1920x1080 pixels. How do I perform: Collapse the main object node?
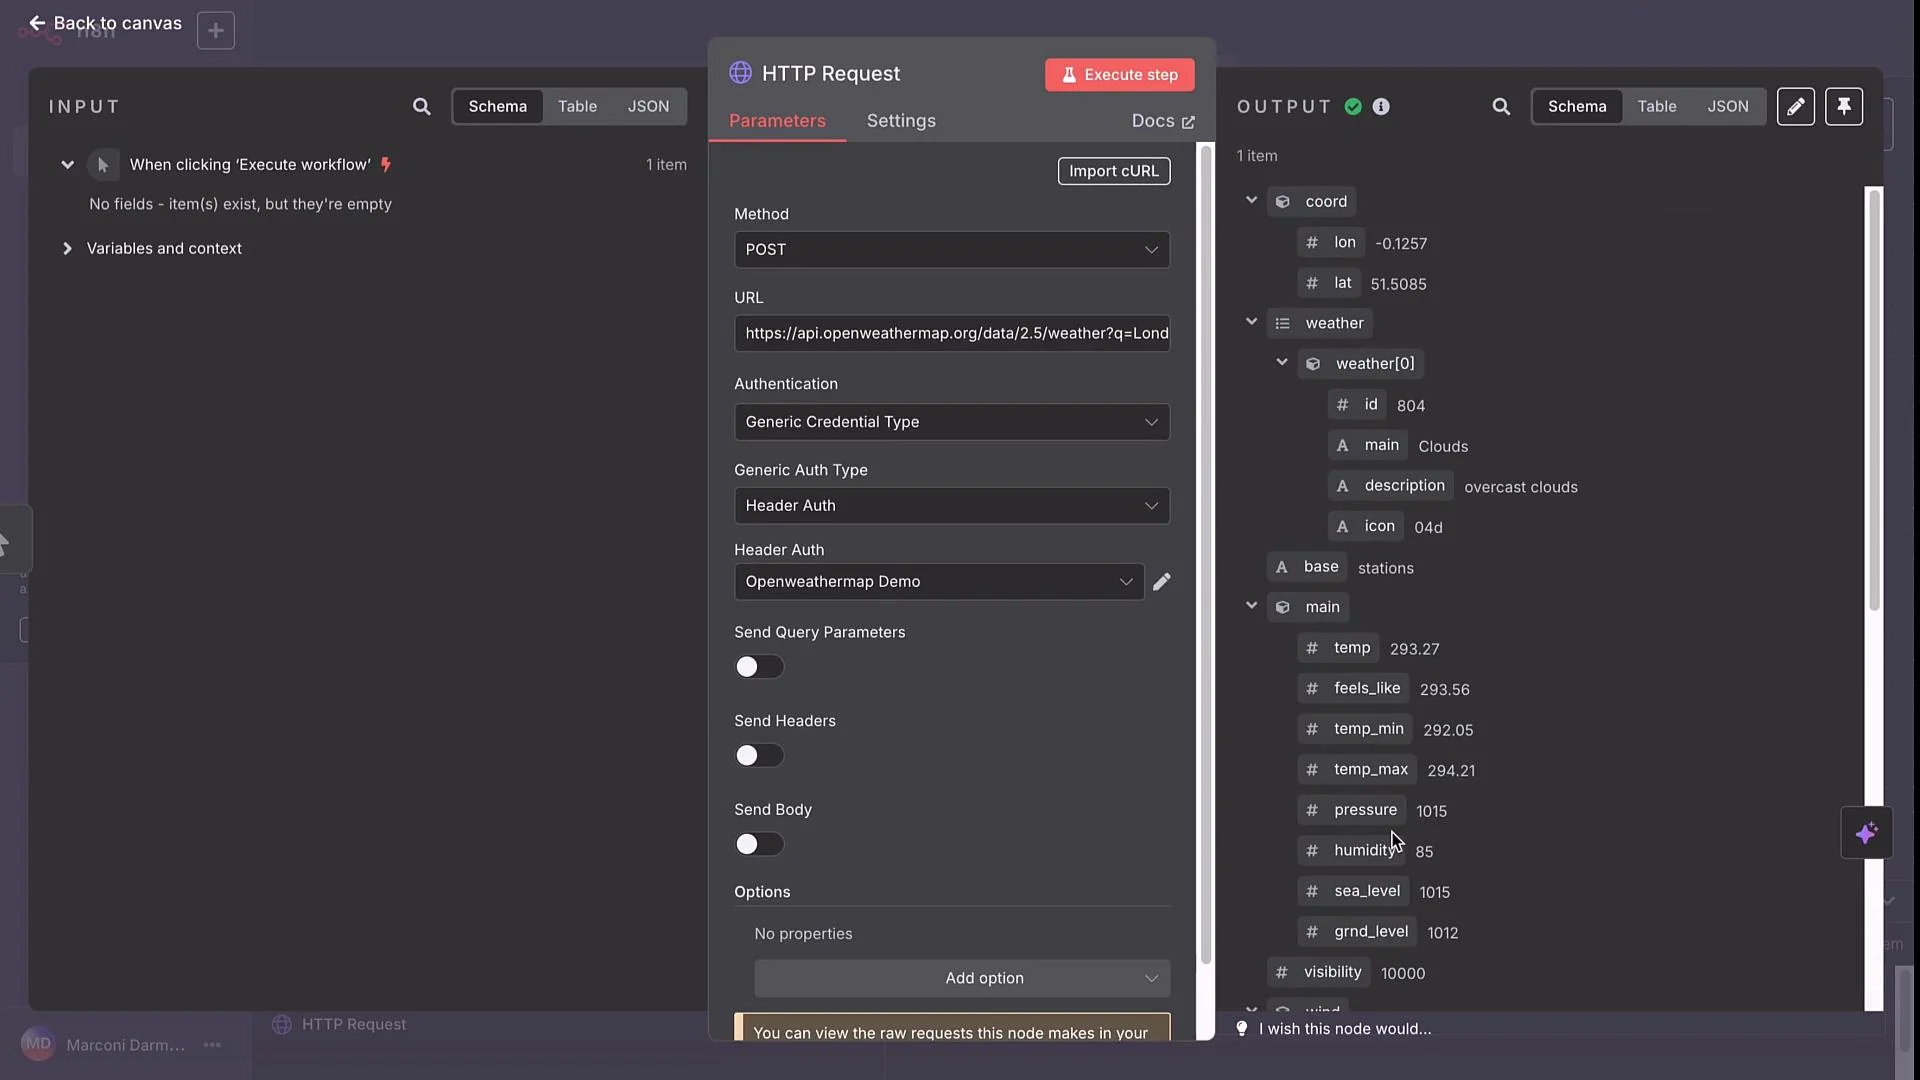[1251, 606]
